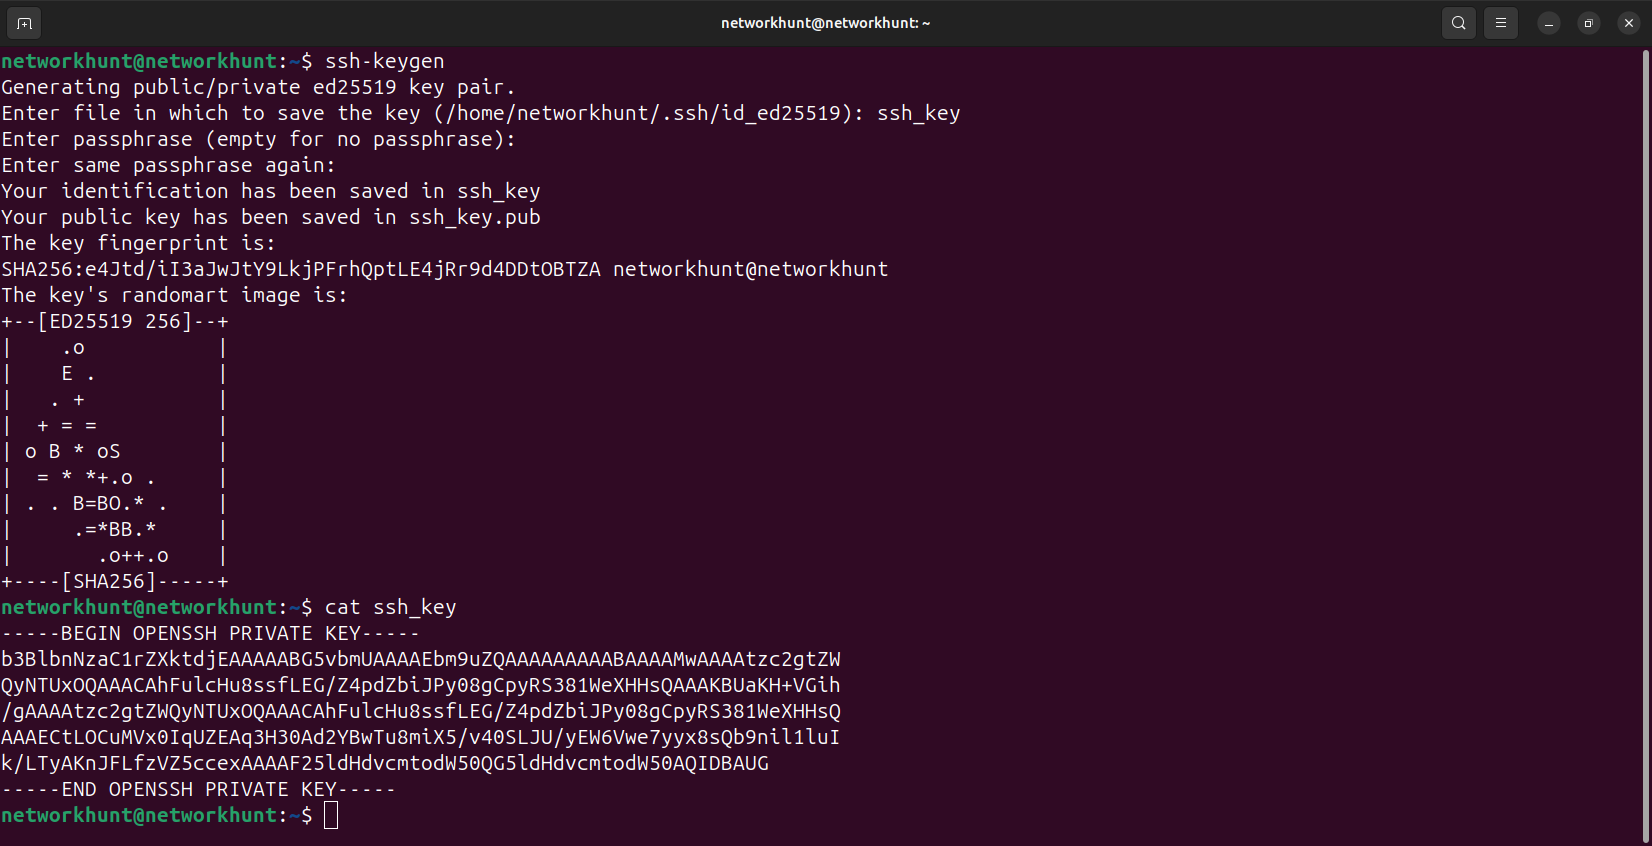Click the ED25519 256 randomart header
This screenshot has height=846, width=1652.
click(x=115, y=322)
